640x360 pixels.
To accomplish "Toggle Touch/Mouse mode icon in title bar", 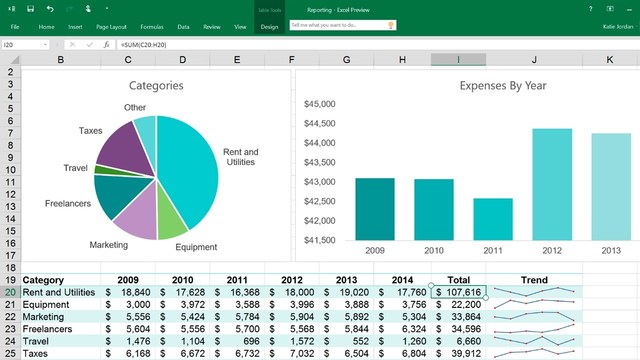I will [88, 9].
